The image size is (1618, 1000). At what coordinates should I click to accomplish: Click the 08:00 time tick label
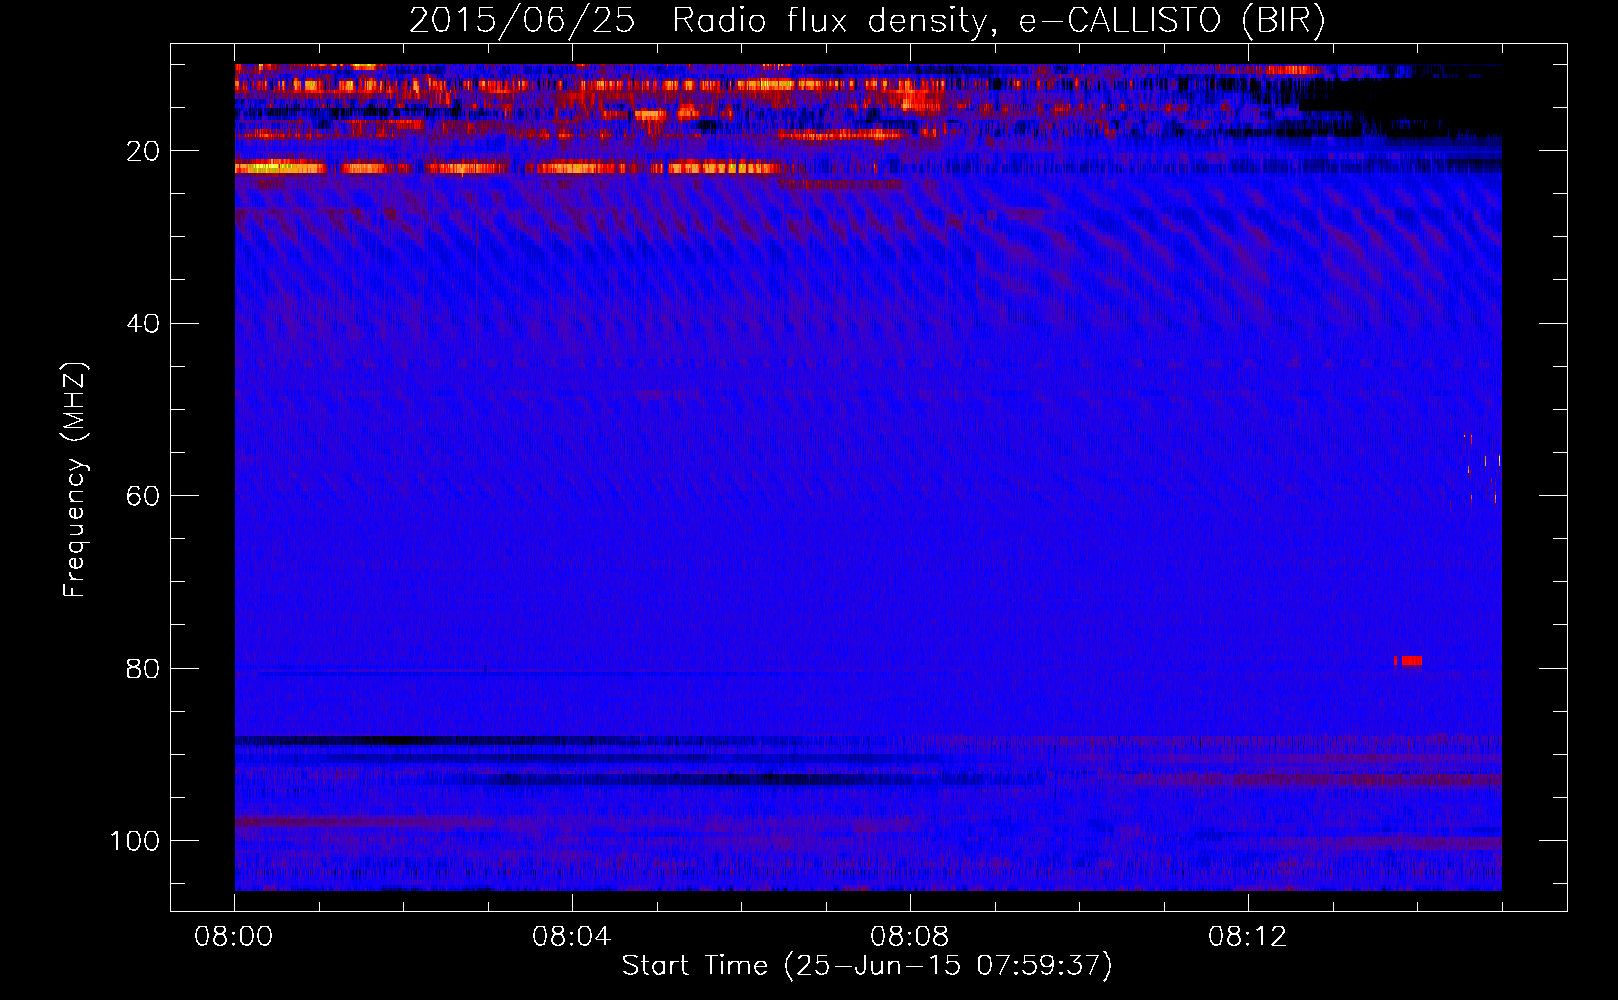(234, 937)
